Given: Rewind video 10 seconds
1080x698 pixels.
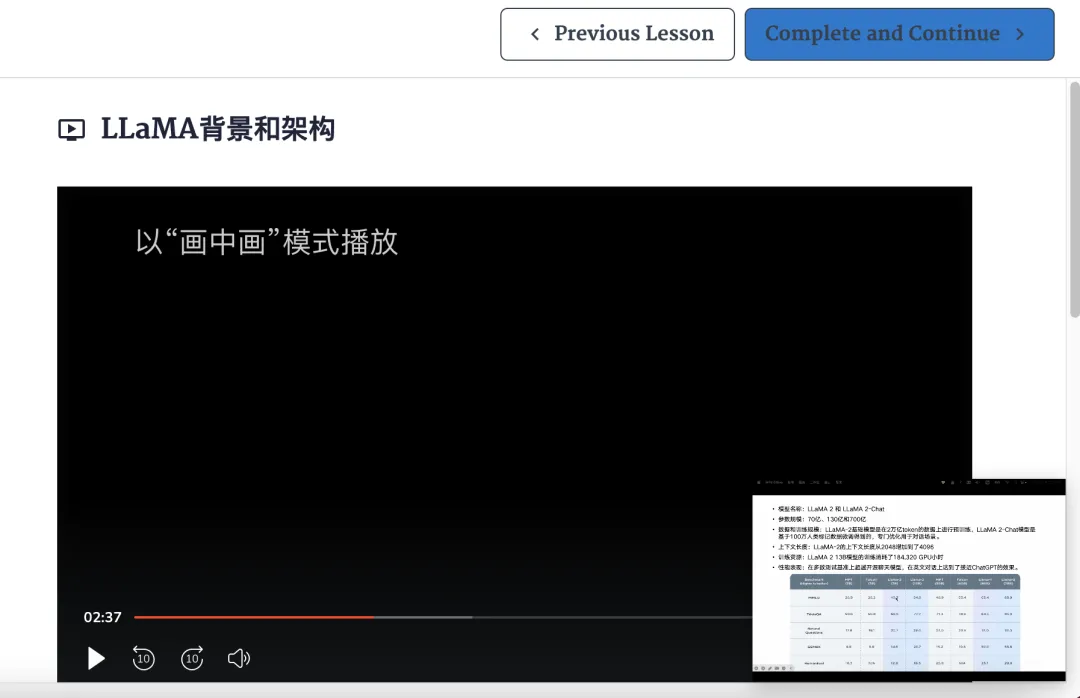Looking at the screenshot, I should [x=143, y=659].
